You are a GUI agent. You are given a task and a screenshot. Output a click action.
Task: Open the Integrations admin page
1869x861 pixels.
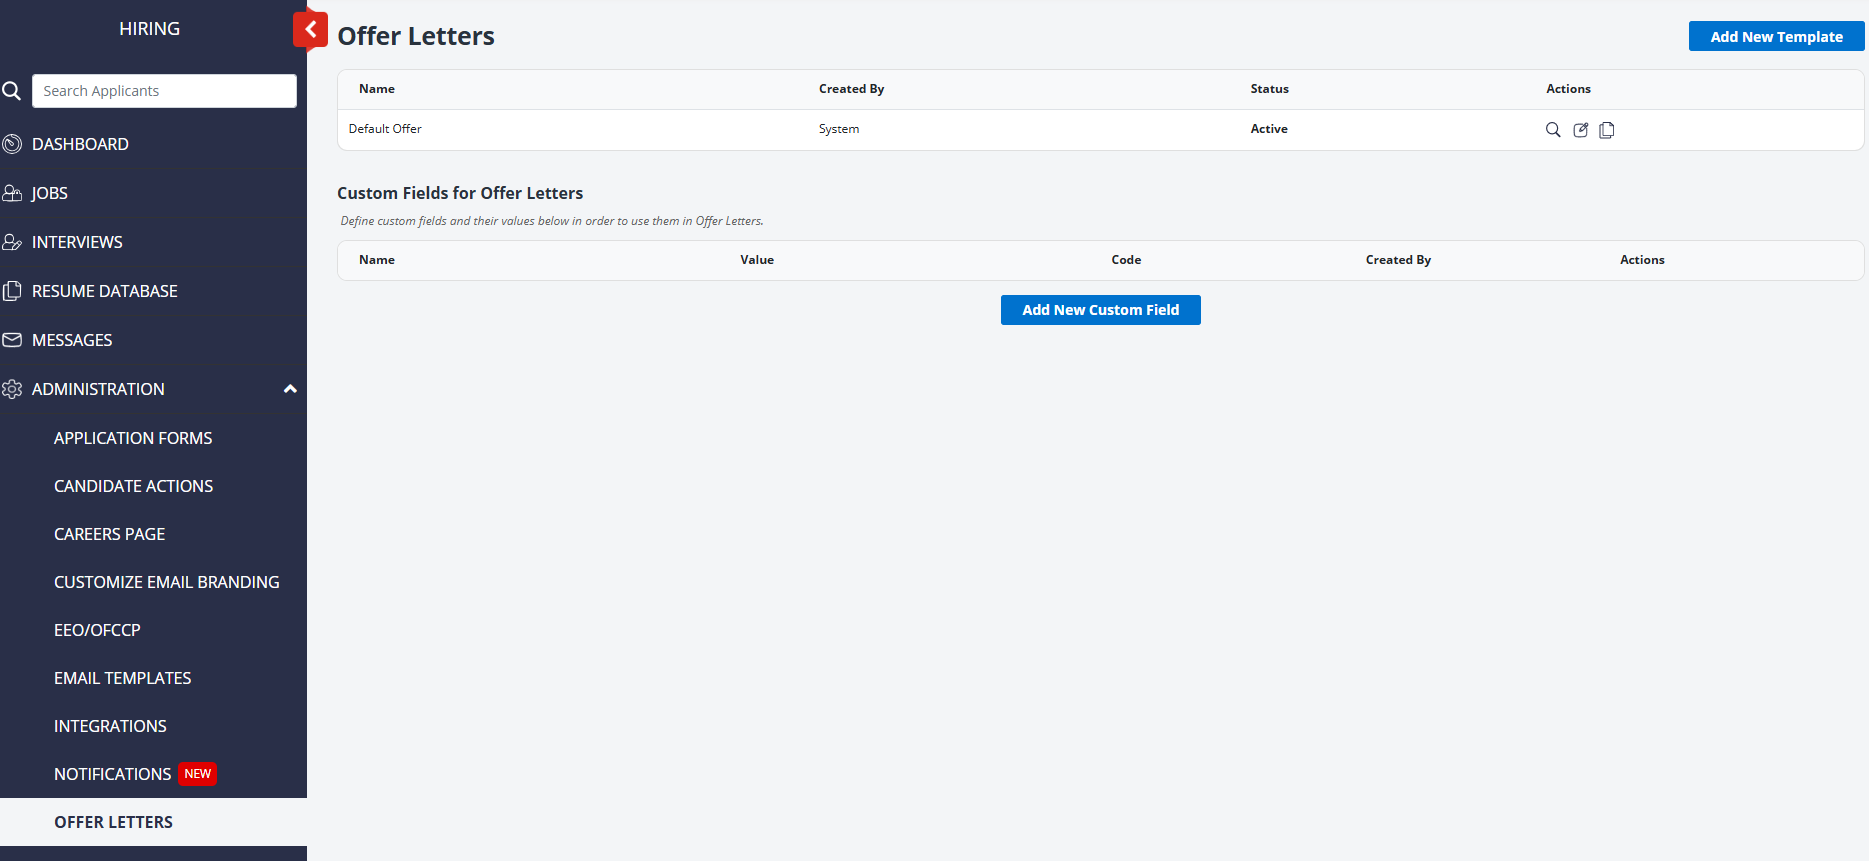tap(110, 726)
